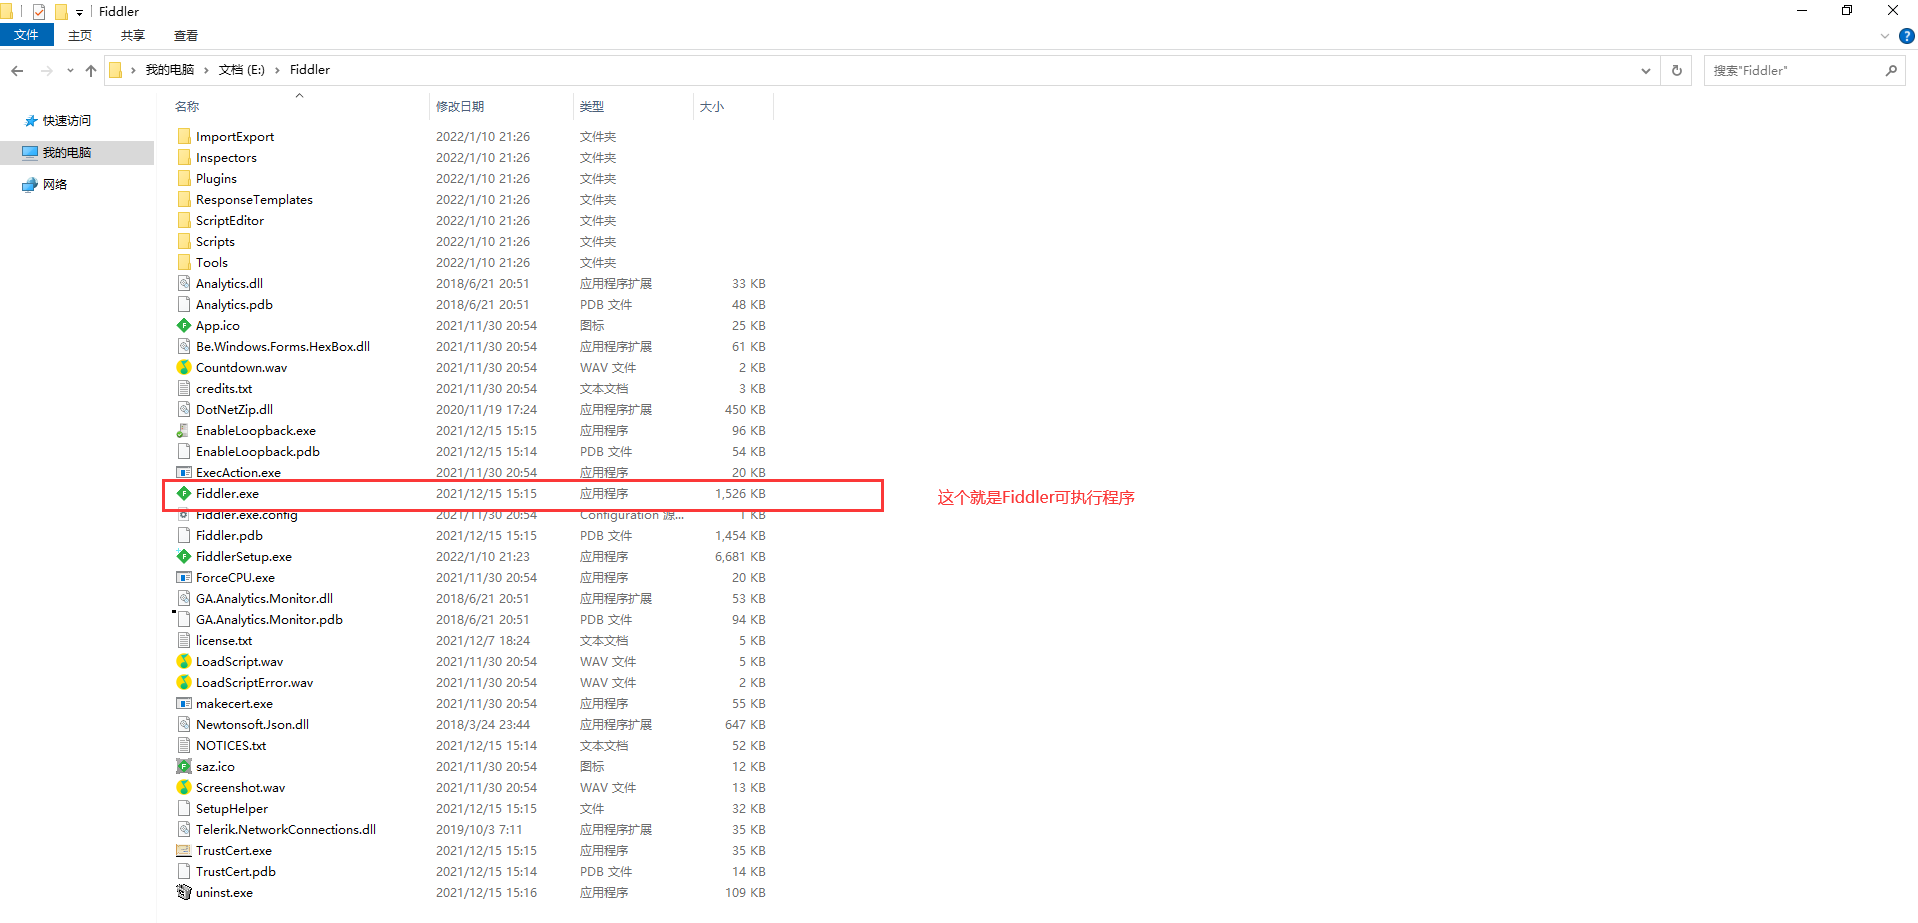Click the ForceCPU.exe icon

click(184, 577)
